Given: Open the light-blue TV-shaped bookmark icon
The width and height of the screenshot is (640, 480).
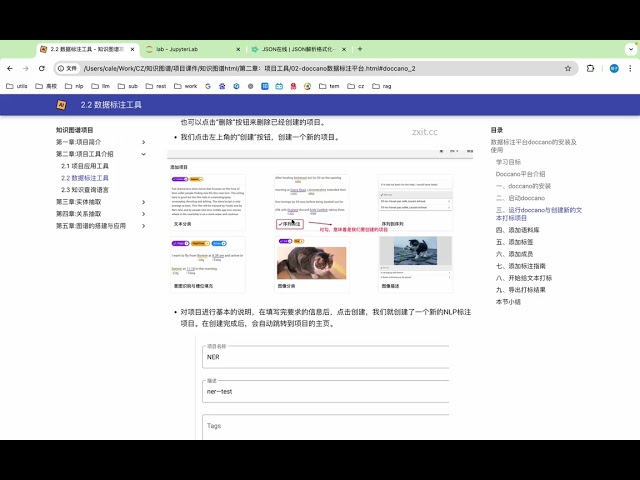Looking at the screenshot, I should click(x=279, y=86).
